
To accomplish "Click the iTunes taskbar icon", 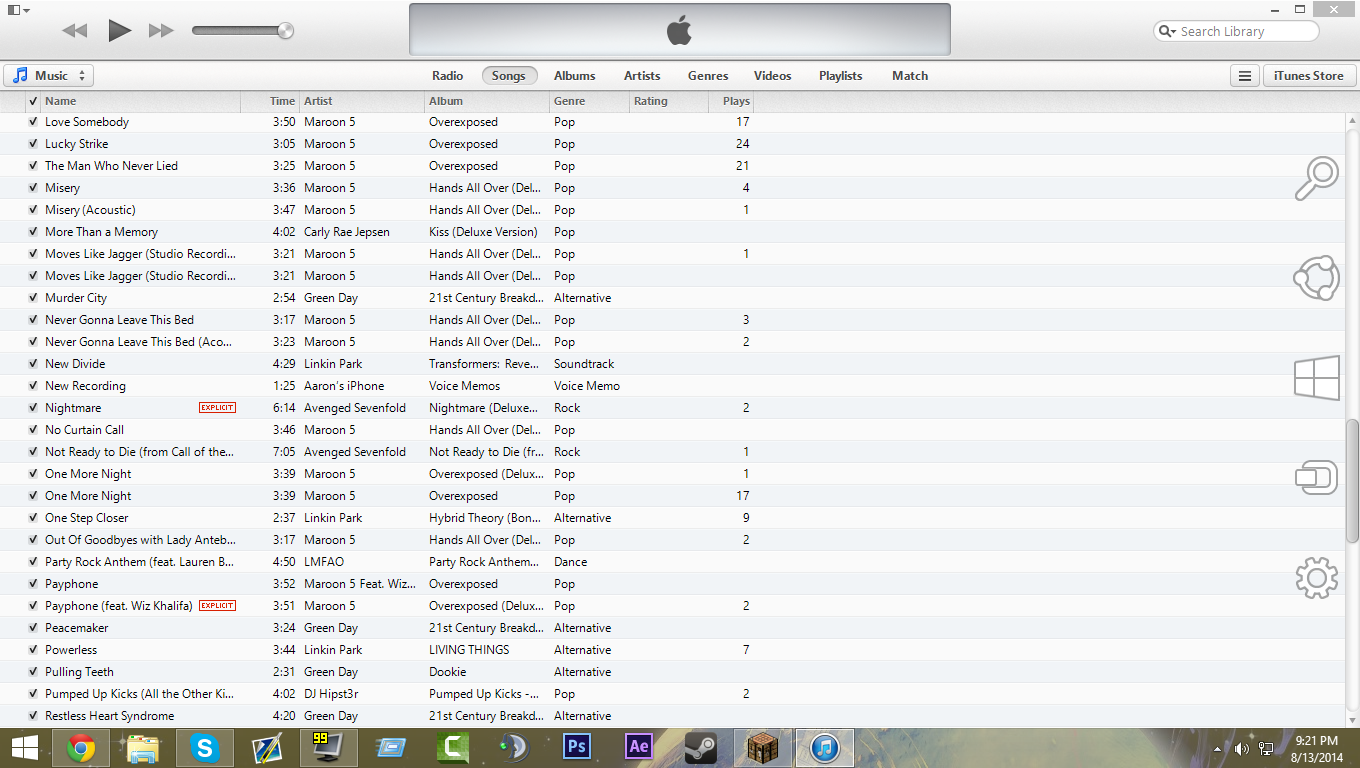I will pos(824,748).
